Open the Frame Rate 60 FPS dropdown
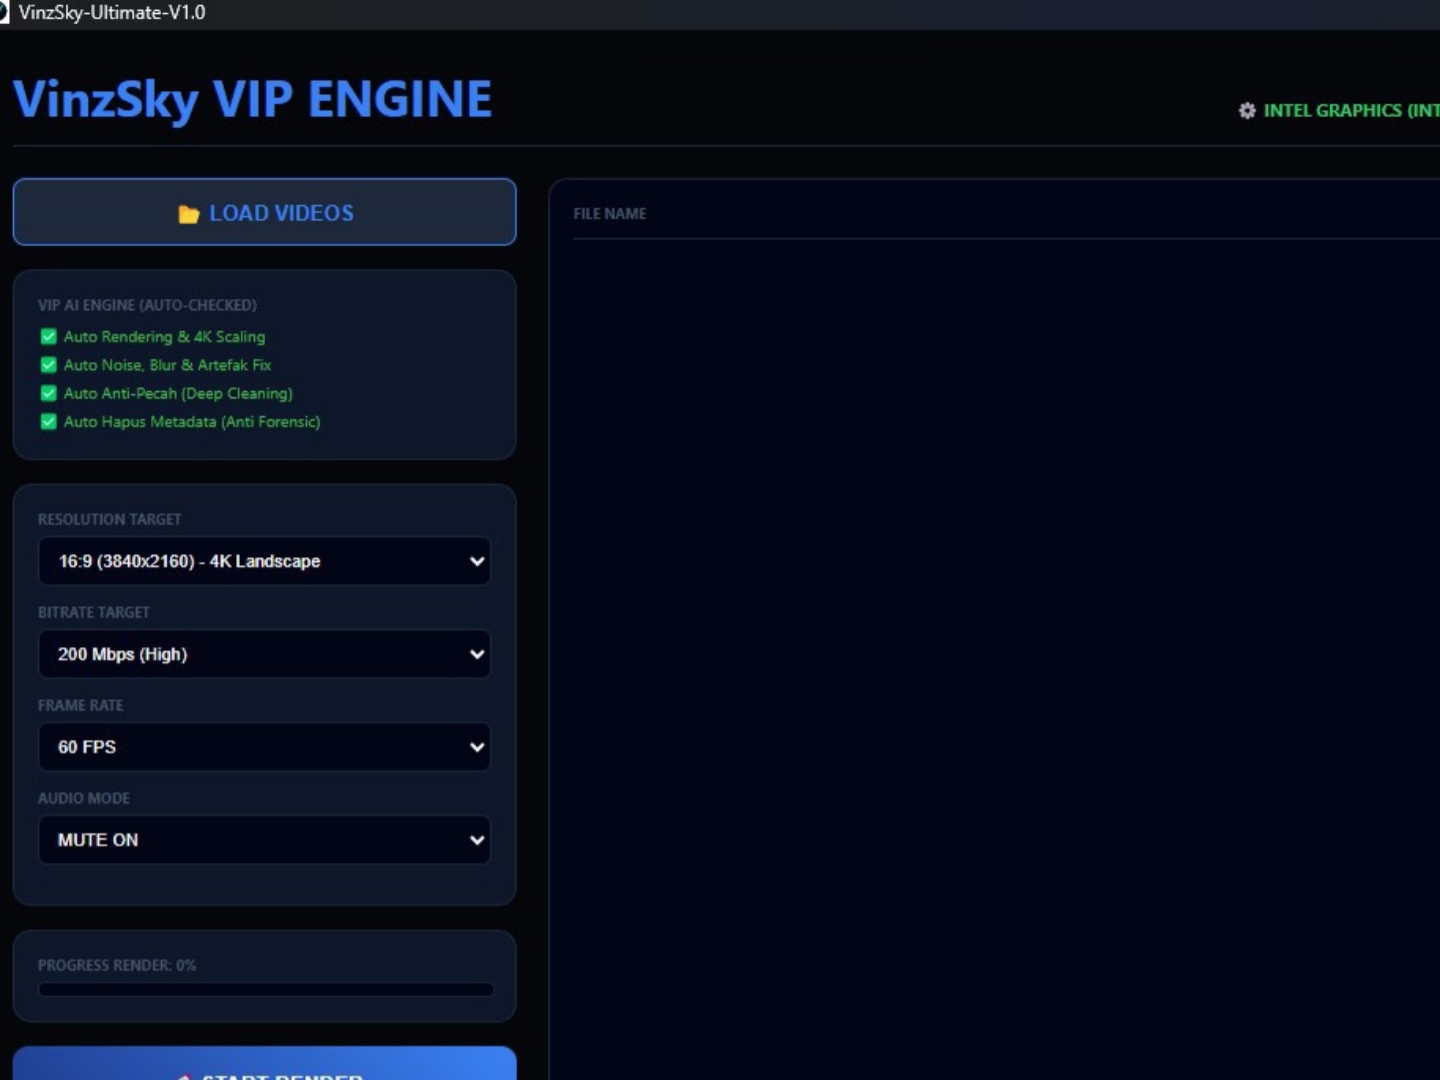The width and height of the screenshot is (1440, 1080). tap(264, 747)
